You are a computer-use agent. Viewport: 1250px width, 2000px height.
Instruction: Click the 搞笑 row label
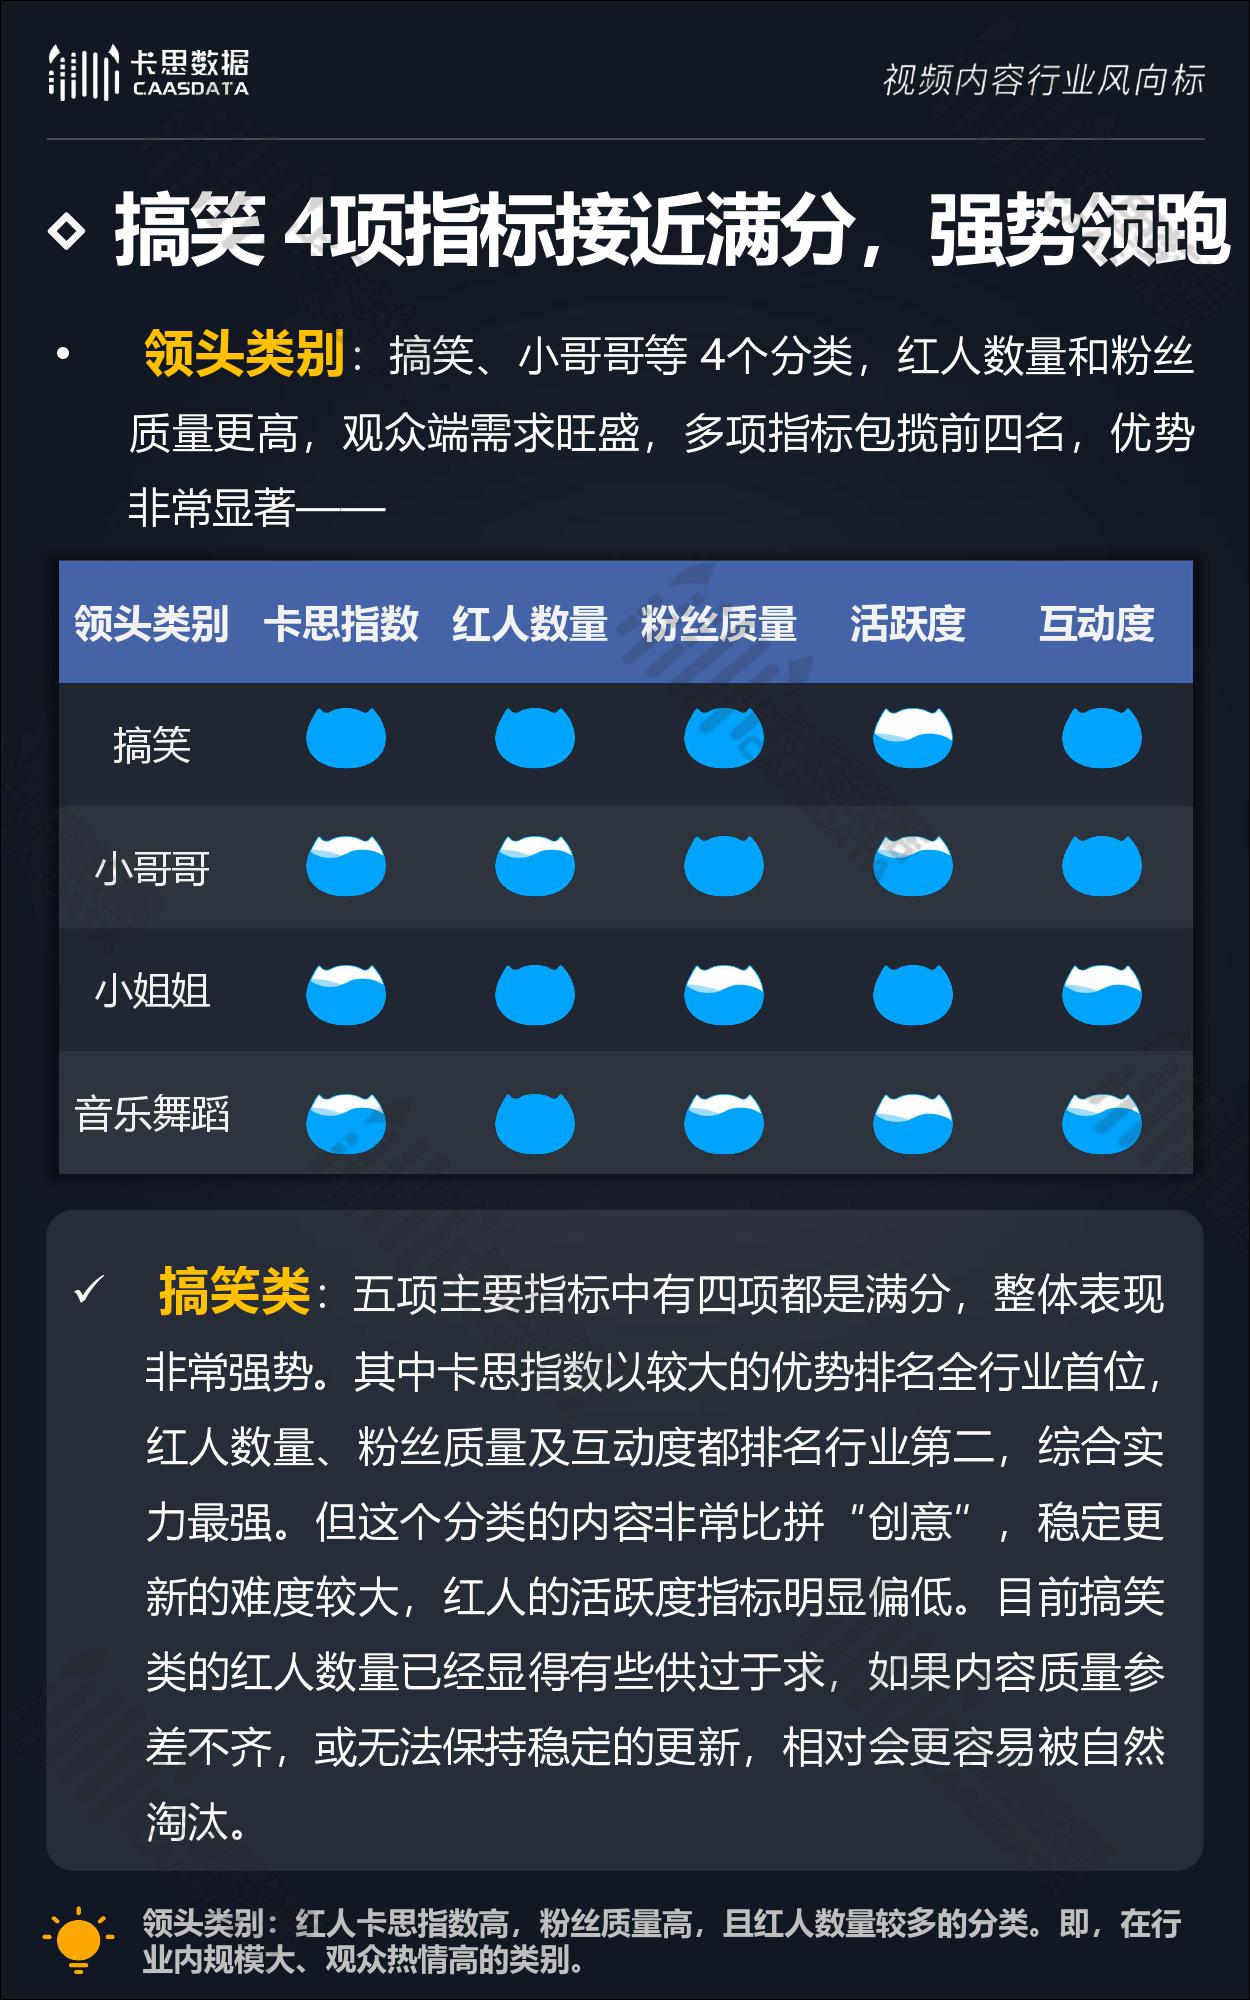(151, 745)
